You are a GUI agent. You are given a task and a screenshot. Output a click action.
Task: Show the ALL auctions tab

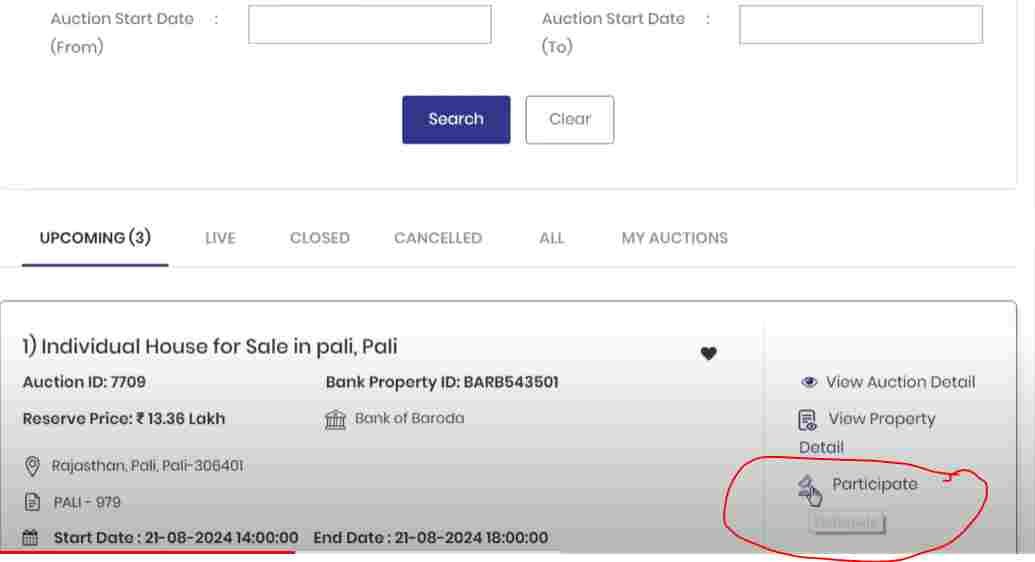click(552, 238)
